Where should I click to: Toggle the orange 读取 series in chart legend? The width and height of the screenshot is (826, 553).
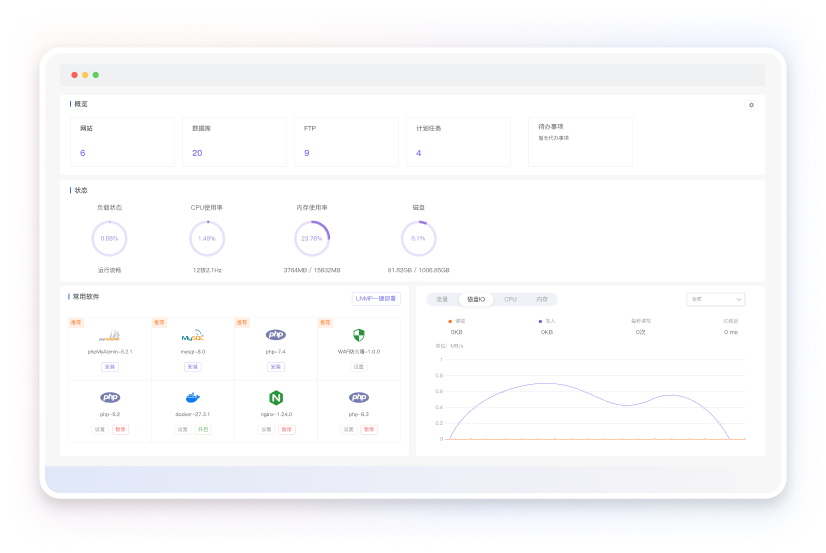(456, 322)
